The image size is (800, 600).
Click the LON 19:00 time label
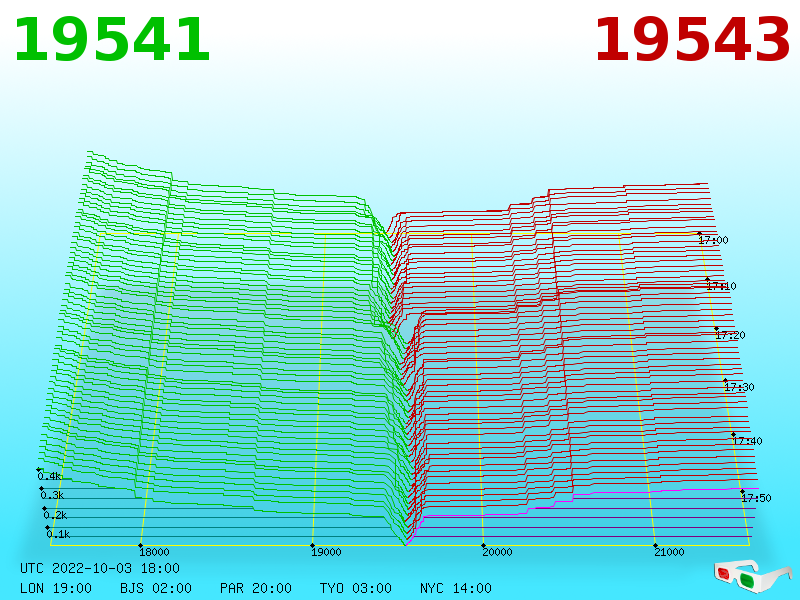pos(56,588)
